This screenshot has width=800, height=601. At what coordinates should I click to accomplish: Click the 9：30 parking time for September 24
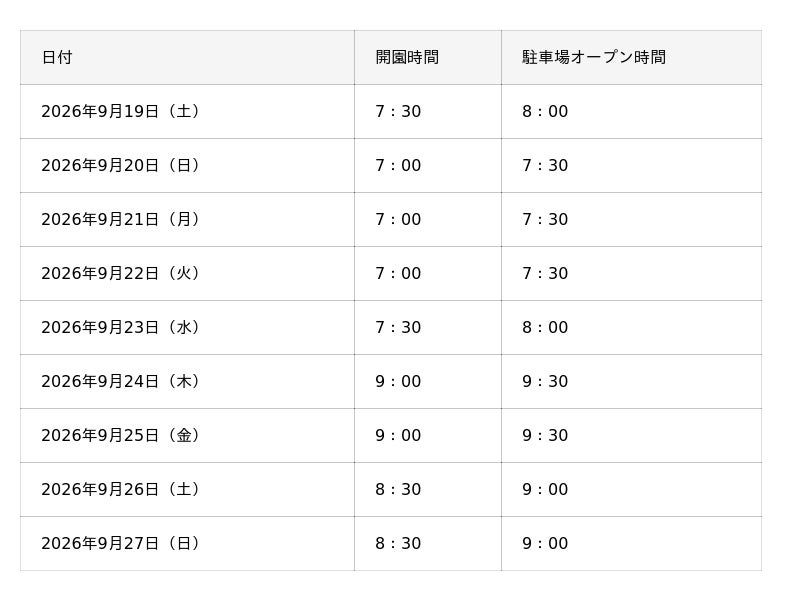(545, 382)
